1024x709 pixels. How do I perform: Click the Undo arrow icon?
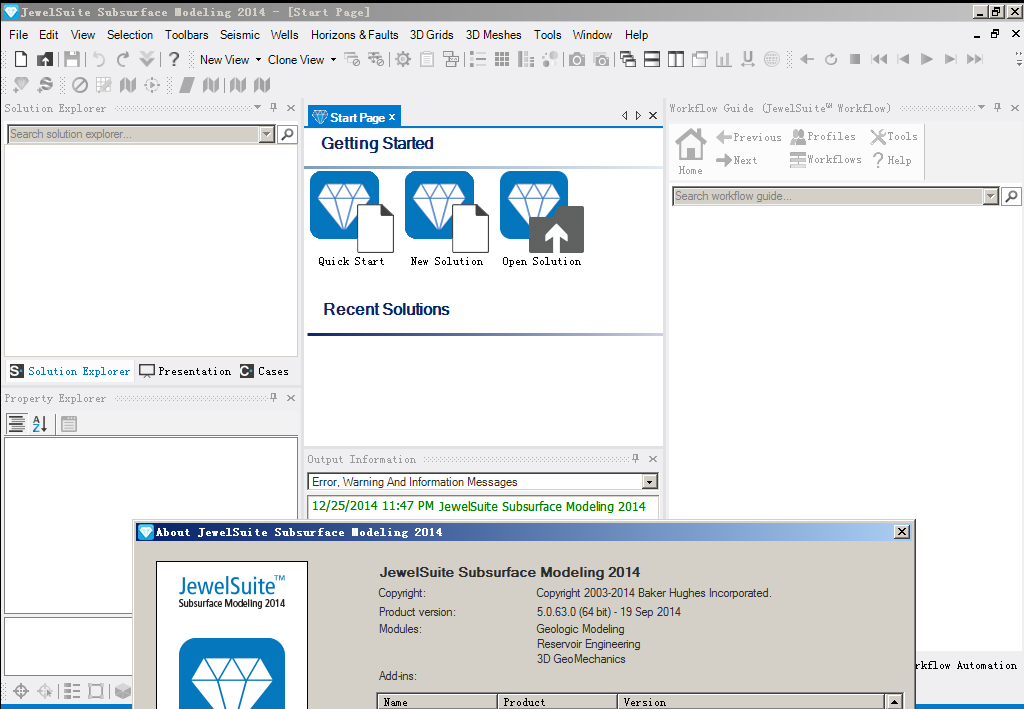[99, 59]
